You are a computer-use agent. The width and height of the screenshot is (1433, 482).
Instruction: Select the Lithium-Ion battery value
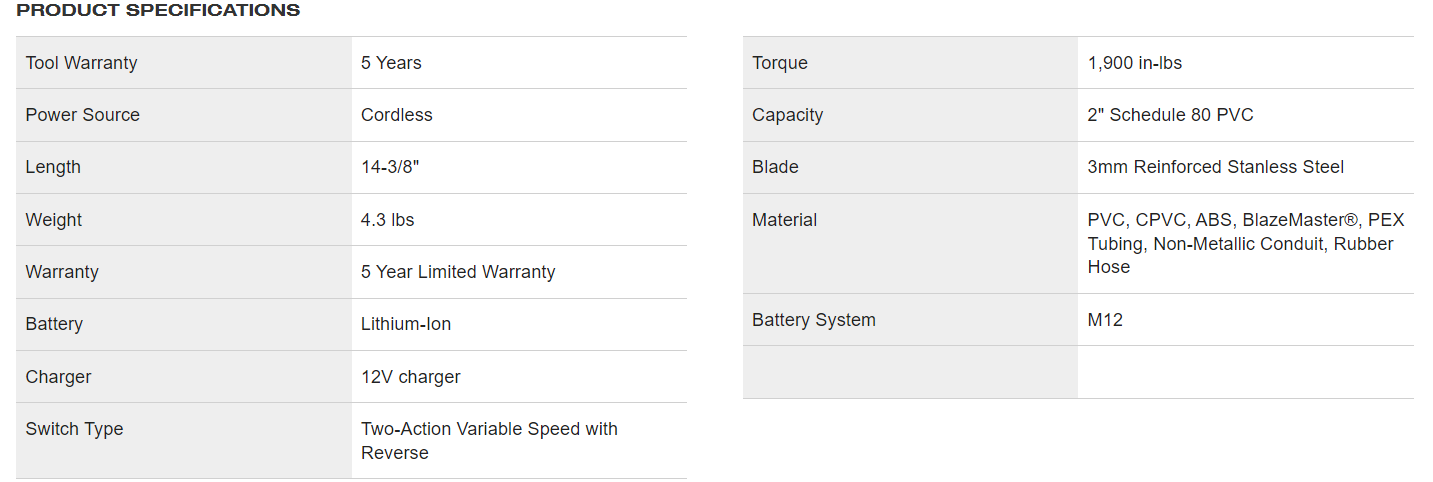point(405,324)
